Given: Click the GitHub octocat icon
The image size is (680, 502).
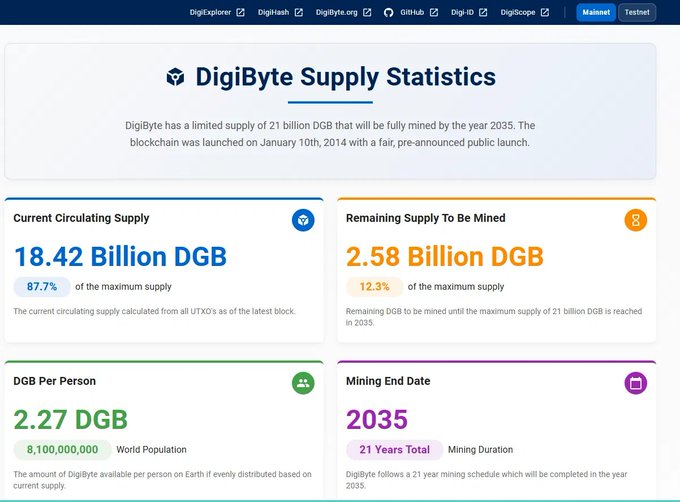Looking at the screenshot, I should (x=389, y=13).
